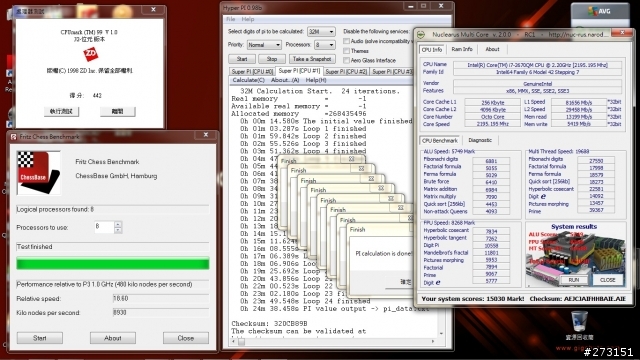Image resolution: width=640 pixels, height=360 pixels.
Task: Click right button in CPUmark window
Action: pos(118,111)
